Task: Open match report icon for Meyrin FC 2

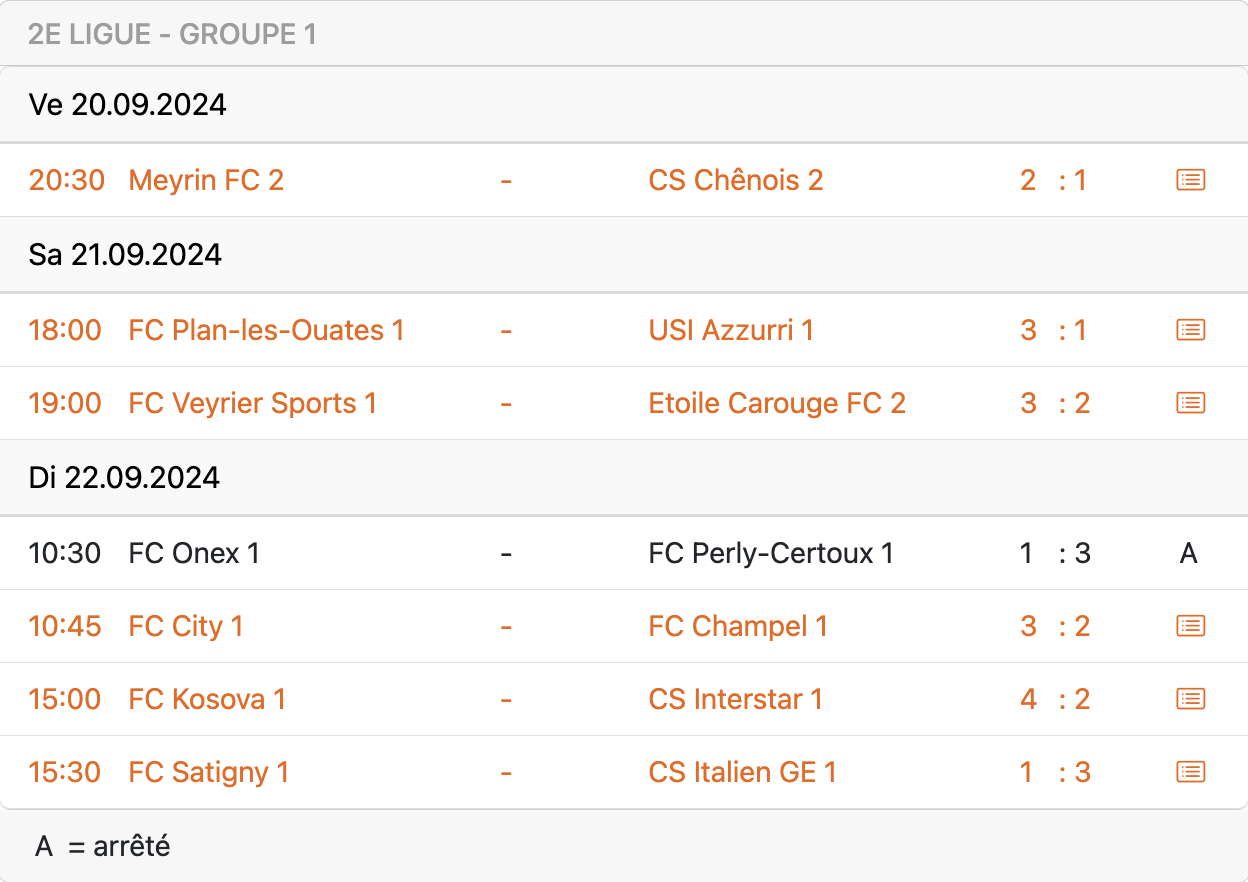Action: pos(1190,180)
